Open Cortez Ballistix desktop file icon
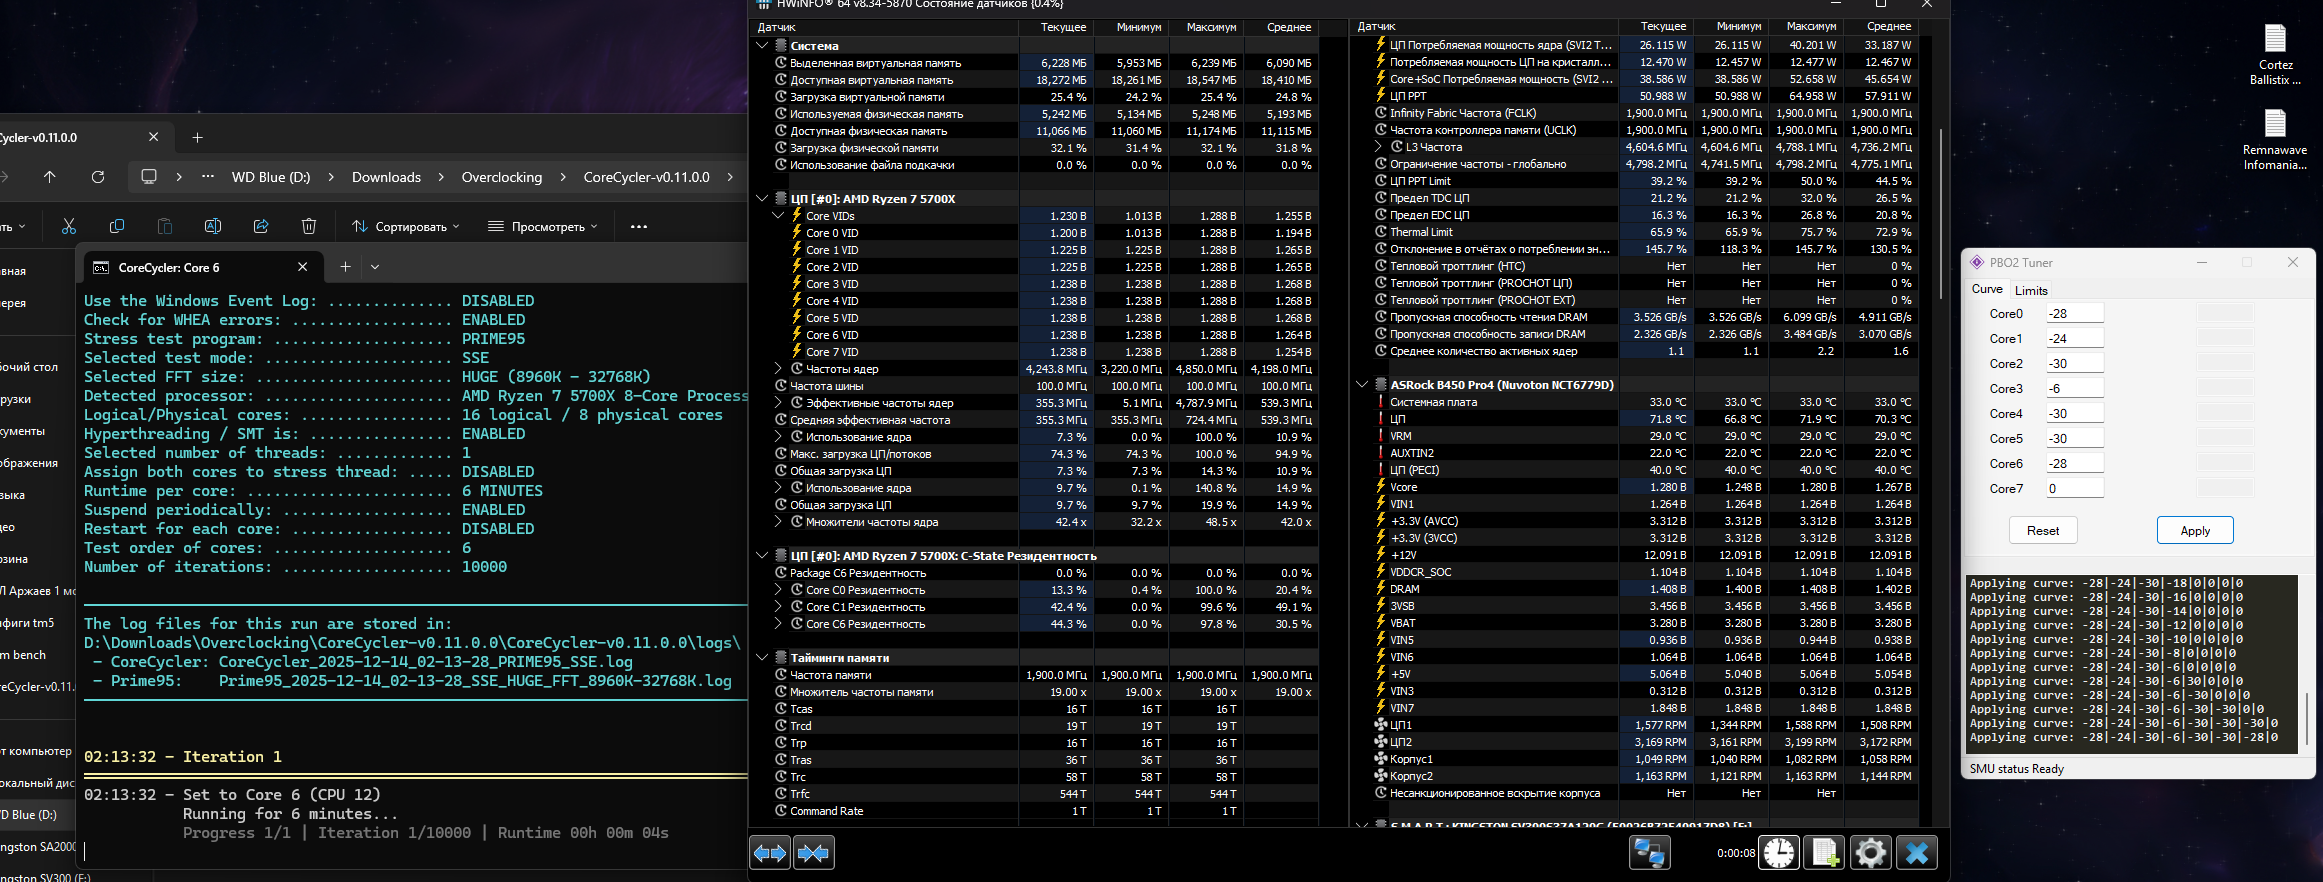This screenshot has width=2323, height=882. (x=2275, y=55)
